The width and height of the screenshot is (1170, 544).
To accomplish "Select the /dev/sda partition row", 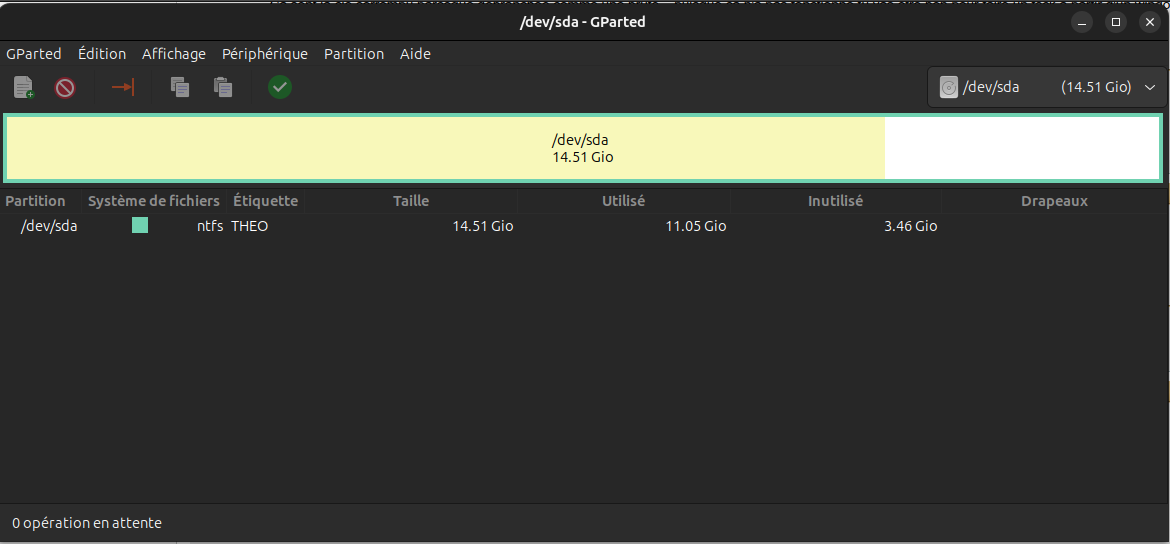I will tap(585, 225).
